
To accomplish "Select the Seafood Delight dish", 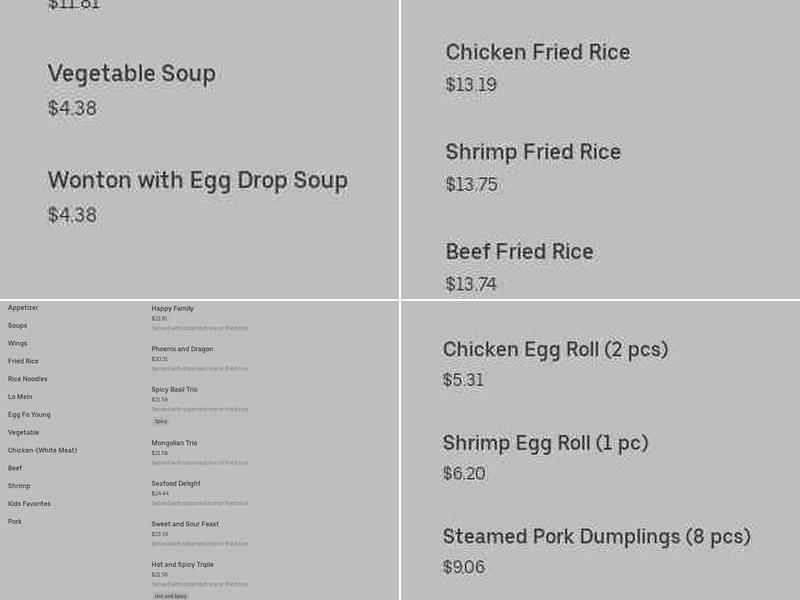I will click(x=176, y=483).
